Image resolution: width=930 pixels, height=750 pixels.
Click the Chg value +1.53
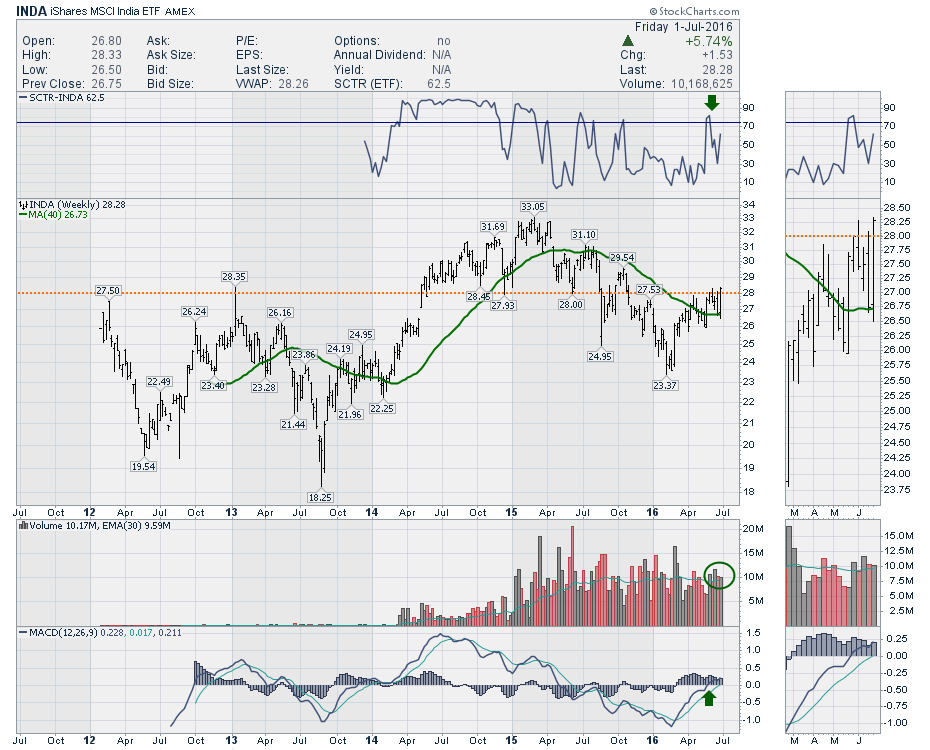(717, 55)
